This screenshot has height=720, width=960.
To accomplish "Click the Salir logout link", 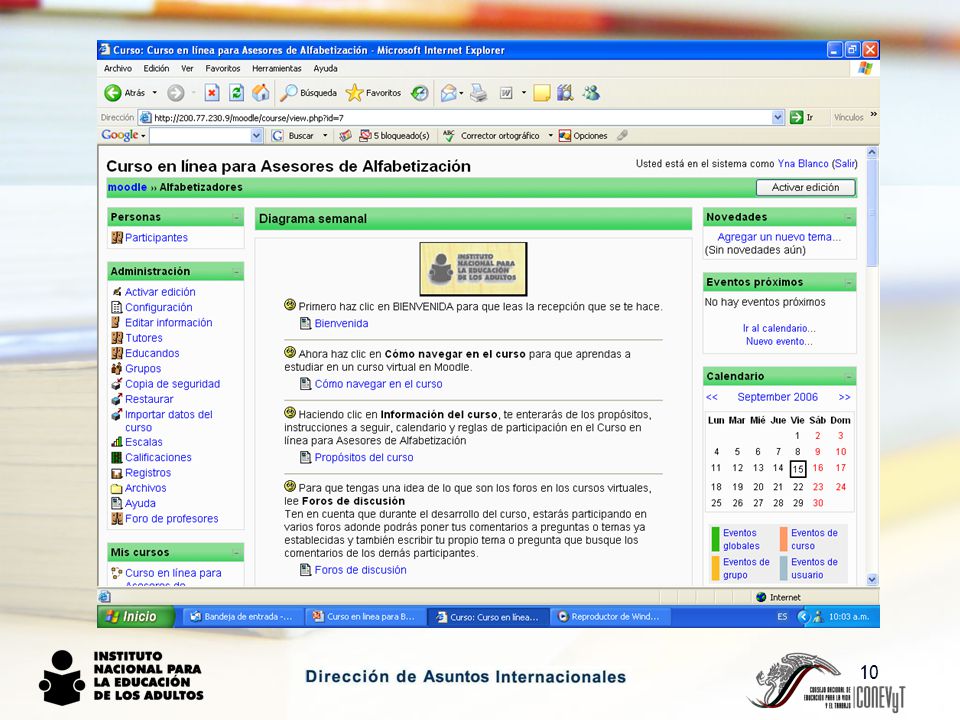I will coord(844,163).
